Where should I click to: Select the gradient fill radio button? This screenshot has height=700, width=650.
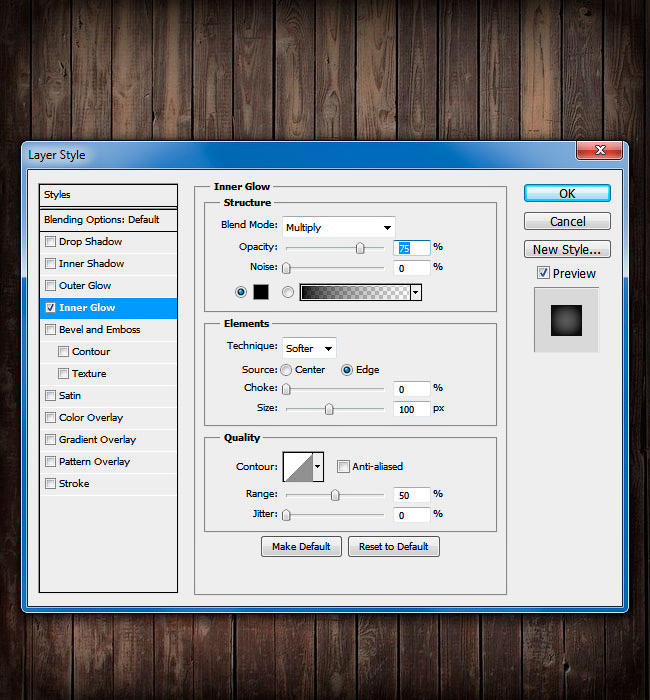point(288,292)
